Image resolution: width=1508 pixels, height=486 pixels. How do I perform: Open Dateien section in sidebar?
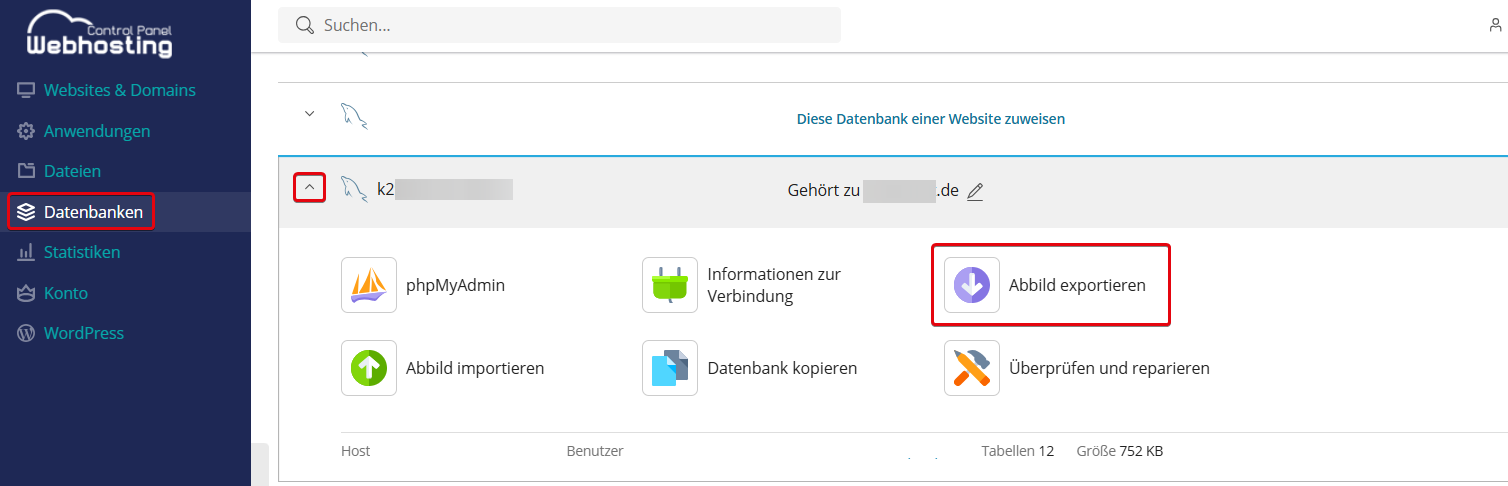tap(72, 171)
